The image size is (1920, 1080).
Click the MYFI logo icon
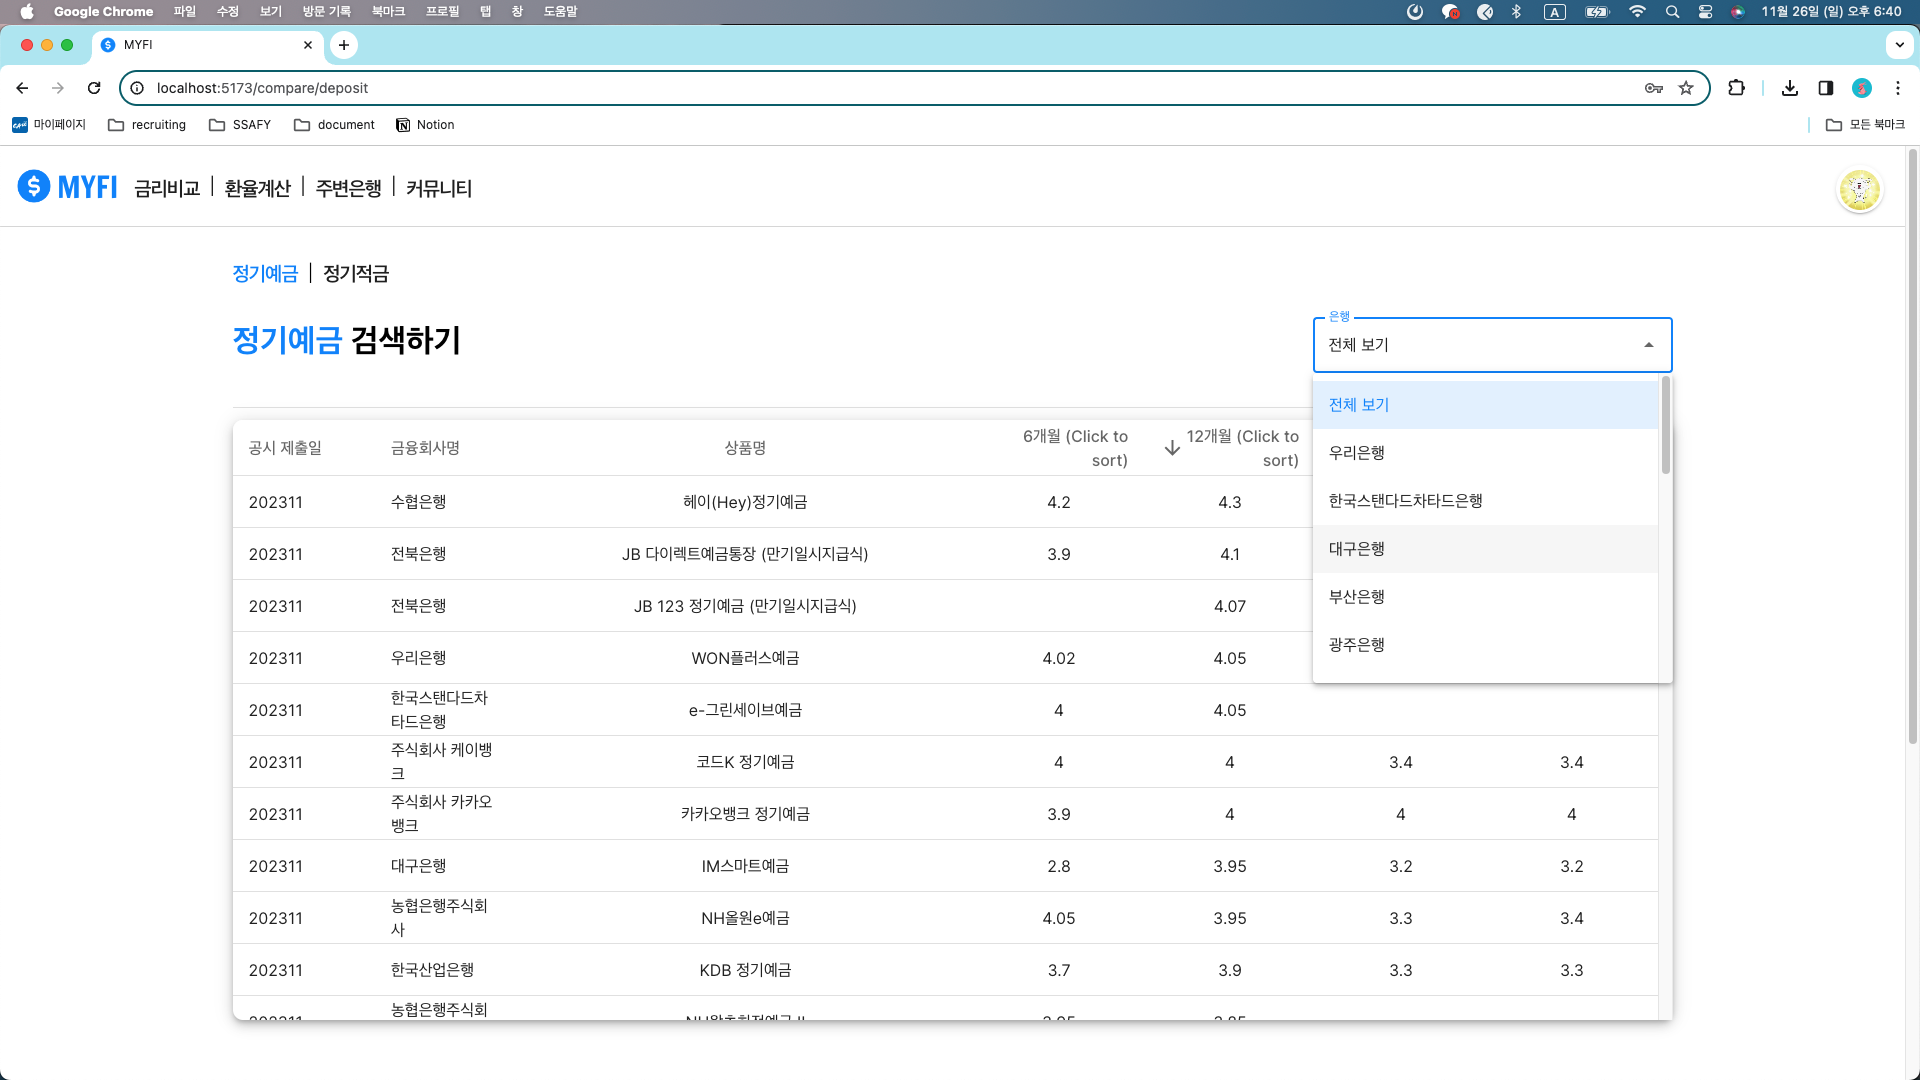click(x=32, y=187)
